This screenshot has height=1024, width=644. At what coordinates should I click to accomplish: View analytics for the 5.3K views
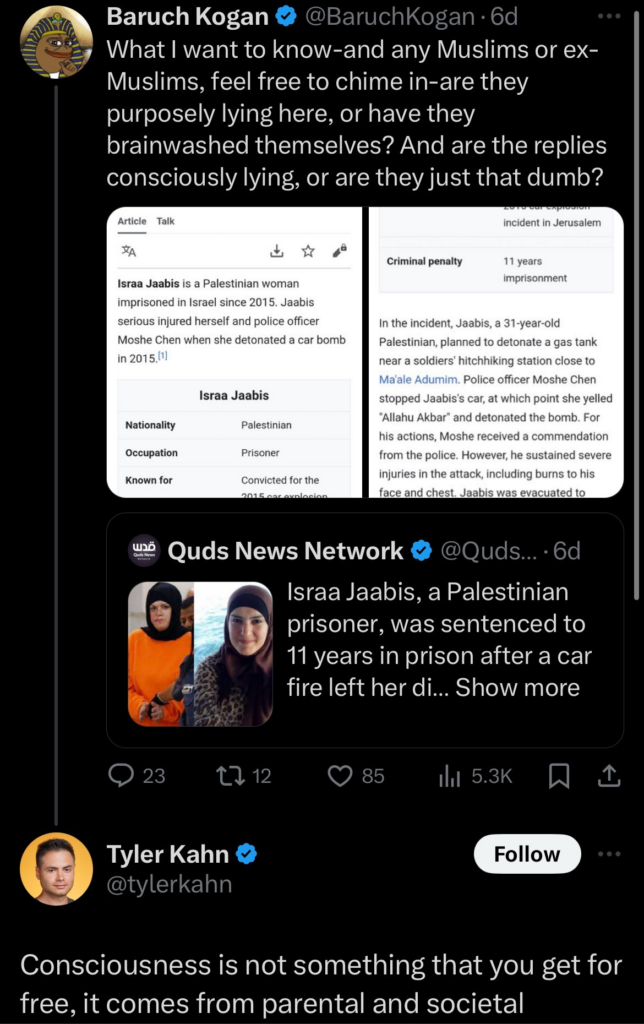pyautogui.click(x=452, y=776)
